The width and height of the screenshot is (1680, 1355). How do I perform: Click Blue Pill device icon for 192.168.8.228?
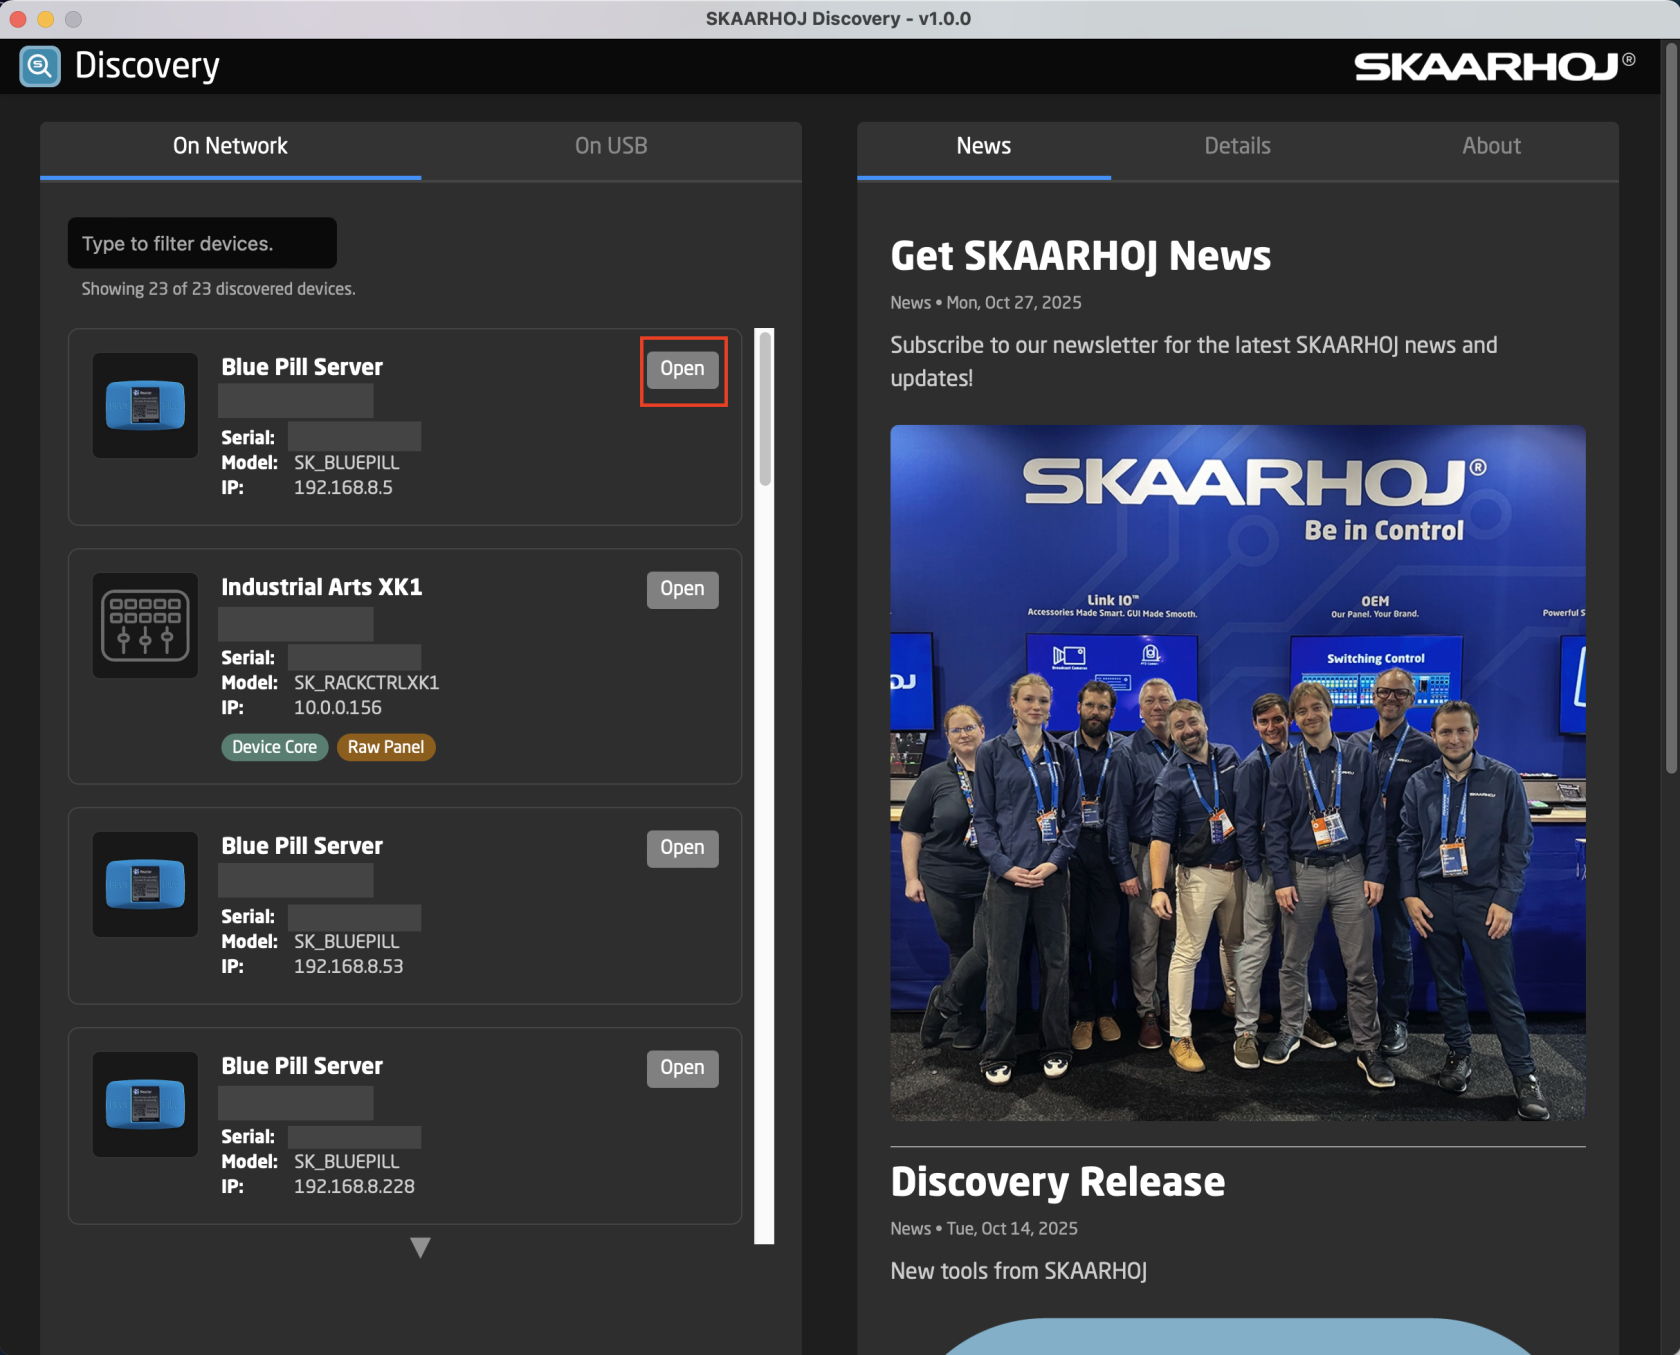coord(145,1104)
